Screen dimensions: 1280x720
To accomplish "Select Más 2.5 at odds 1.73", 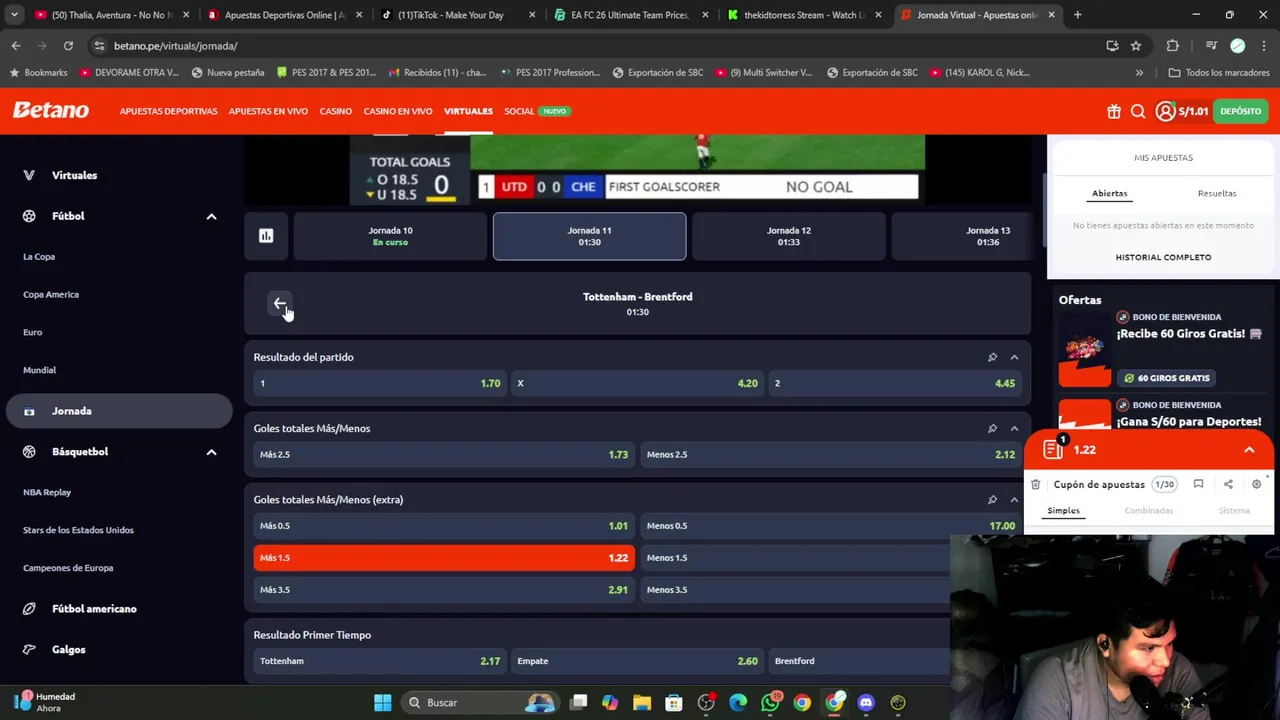I will tap(443, 454).
